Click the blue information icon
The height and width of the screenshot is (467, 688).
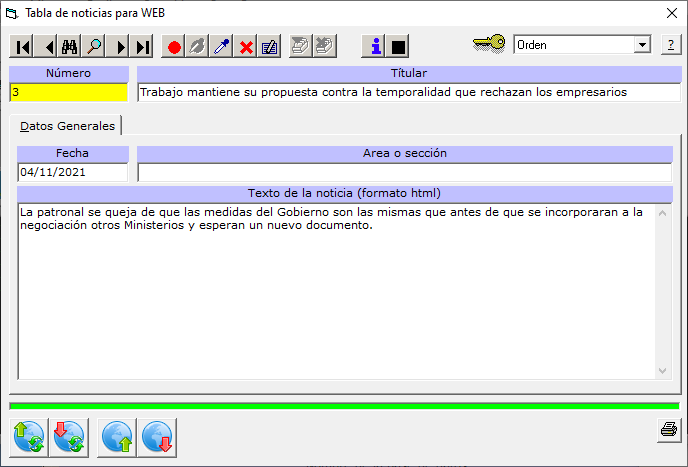375,47
